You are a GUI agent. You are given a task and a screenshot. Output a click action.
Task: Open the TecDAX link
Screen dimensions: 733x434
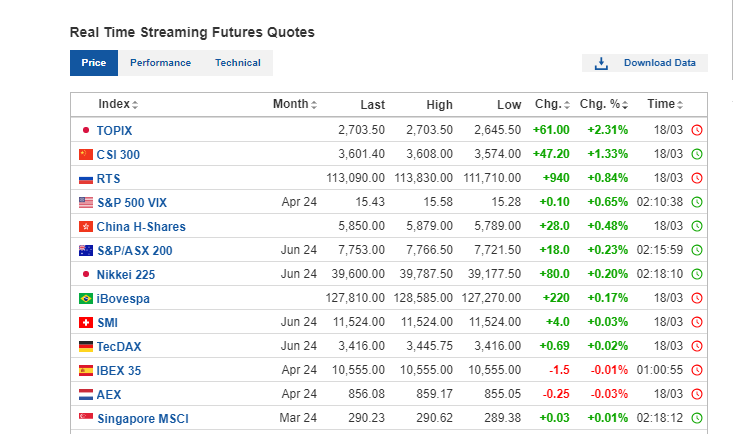tap(119, 347)
